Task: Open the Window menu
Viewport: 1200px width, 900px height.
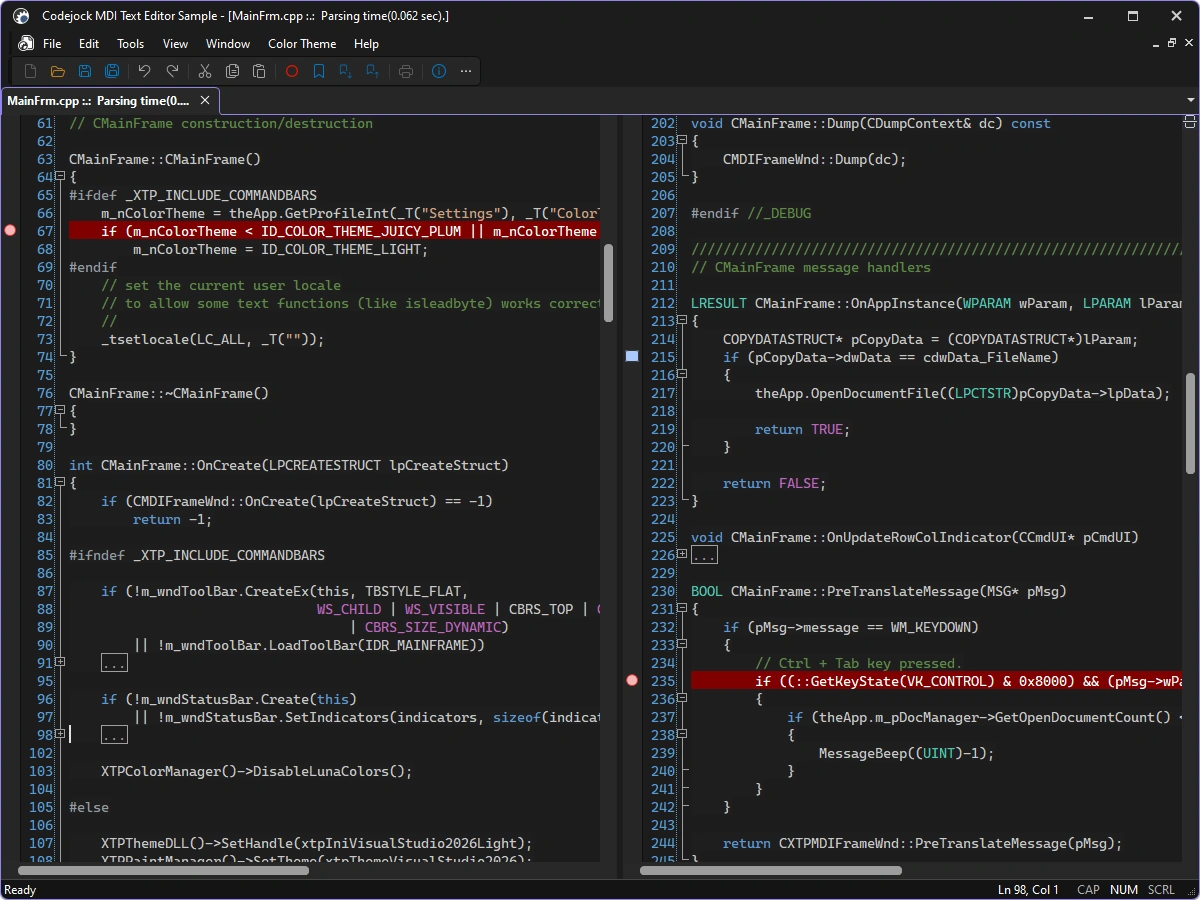Action: tap(228, 43)
